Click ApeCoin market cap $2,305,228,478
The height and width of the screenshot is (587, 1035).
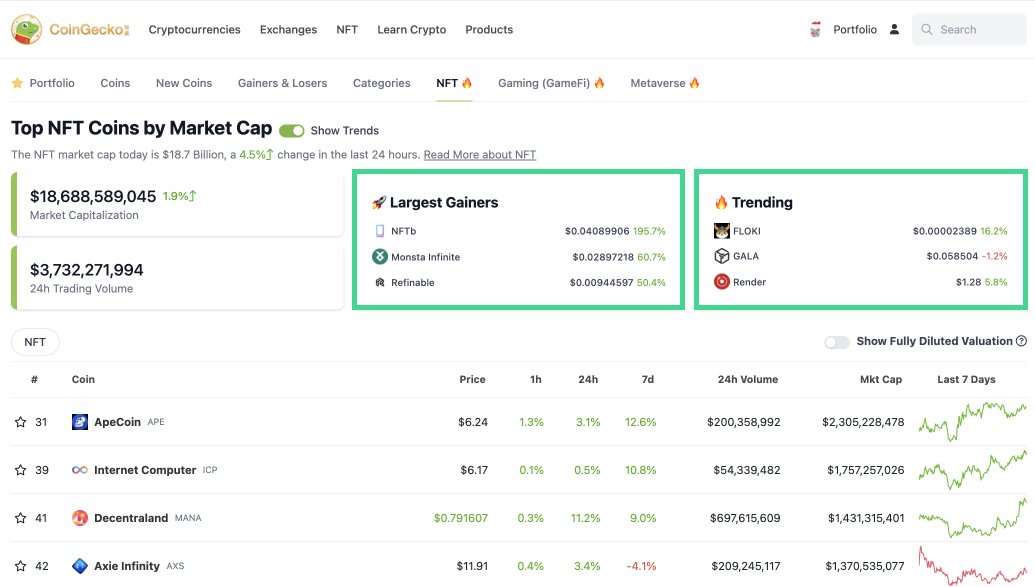pos(863,422)
